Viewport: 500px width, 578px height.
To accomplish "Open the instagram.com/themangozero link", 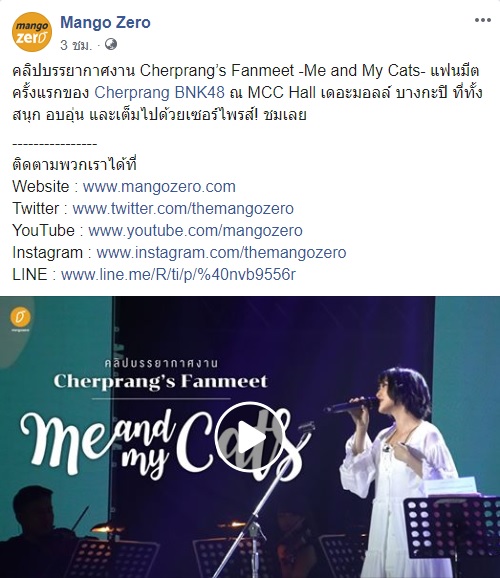I will pyautogui.click(x=221, y=253).
